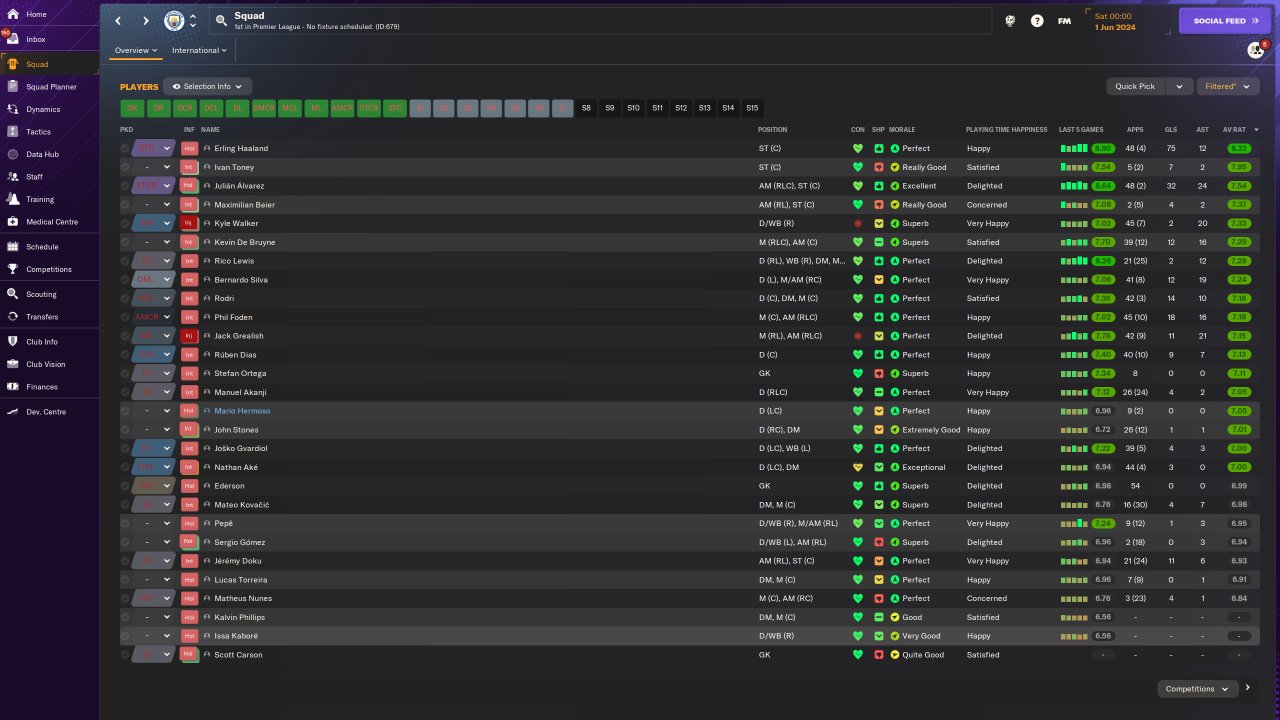Click the search magnifier icon
This screenshot has height=720, width=1280.
click(221, 21)
